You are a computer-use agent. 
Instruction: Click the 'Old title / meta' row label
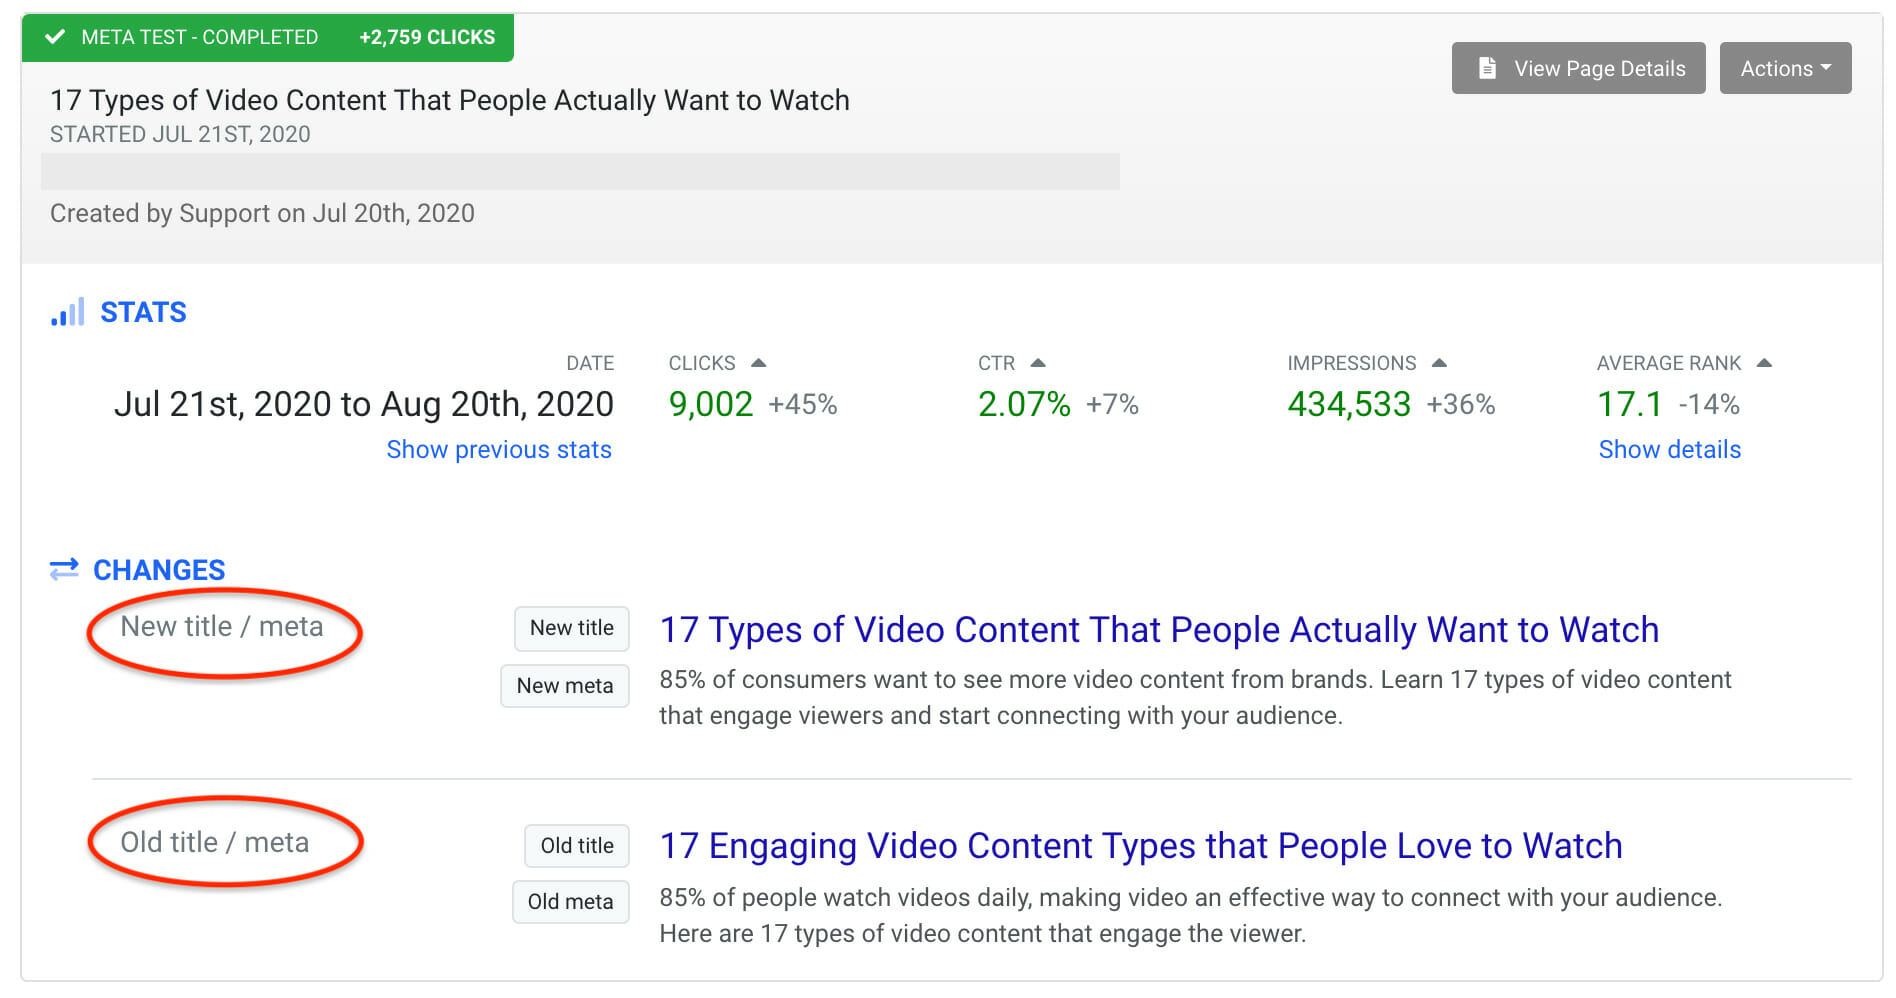tap(215, 843)
